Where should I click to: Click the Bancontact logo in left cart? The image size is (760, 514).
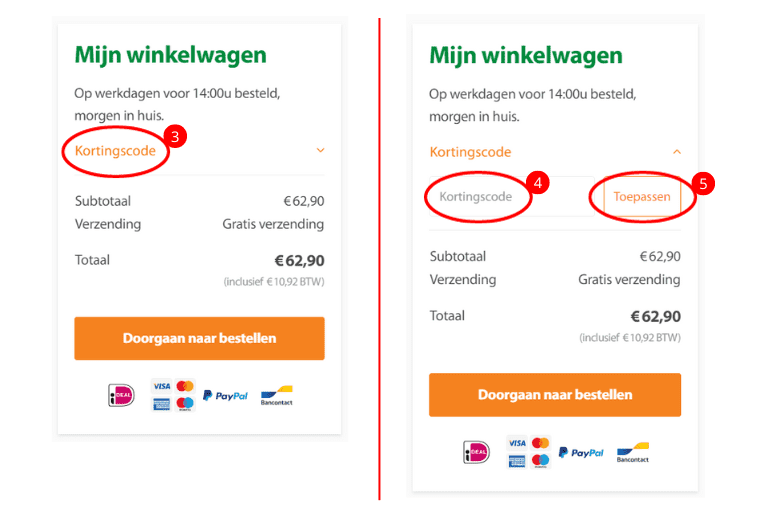[x=277, y=396]
